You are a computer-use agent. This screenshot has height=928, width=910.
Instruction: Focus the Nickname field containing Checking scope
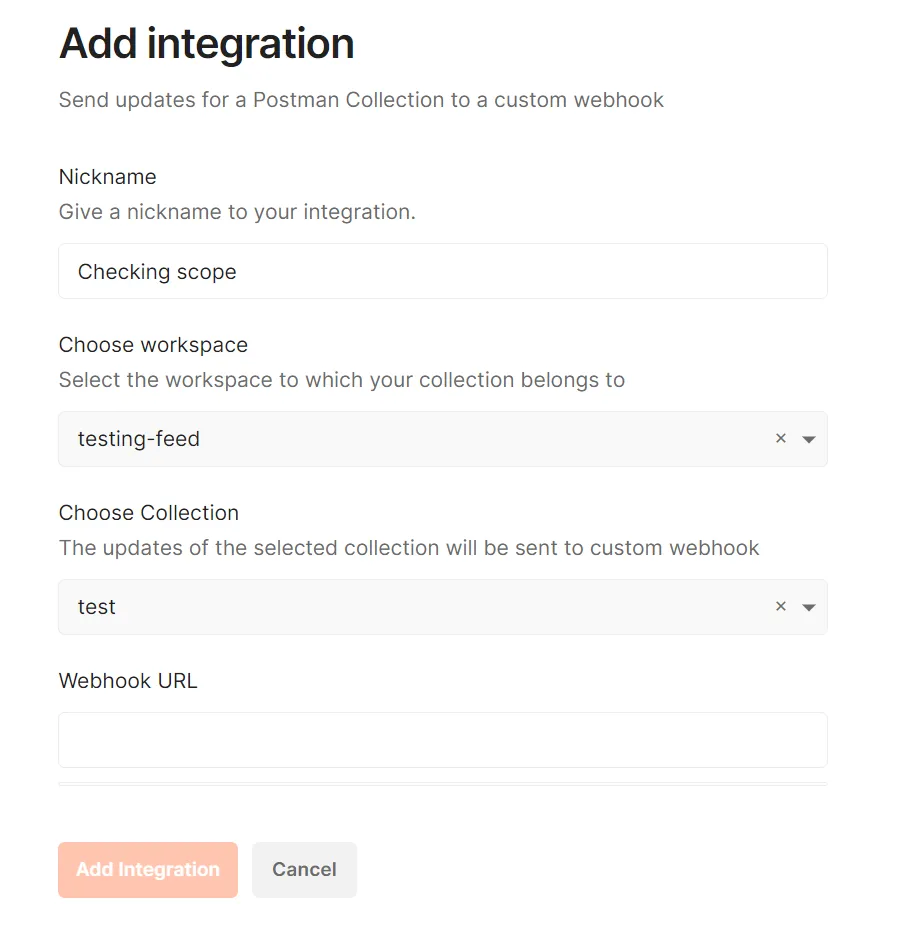pyautogui.click(x=442, y=271)
